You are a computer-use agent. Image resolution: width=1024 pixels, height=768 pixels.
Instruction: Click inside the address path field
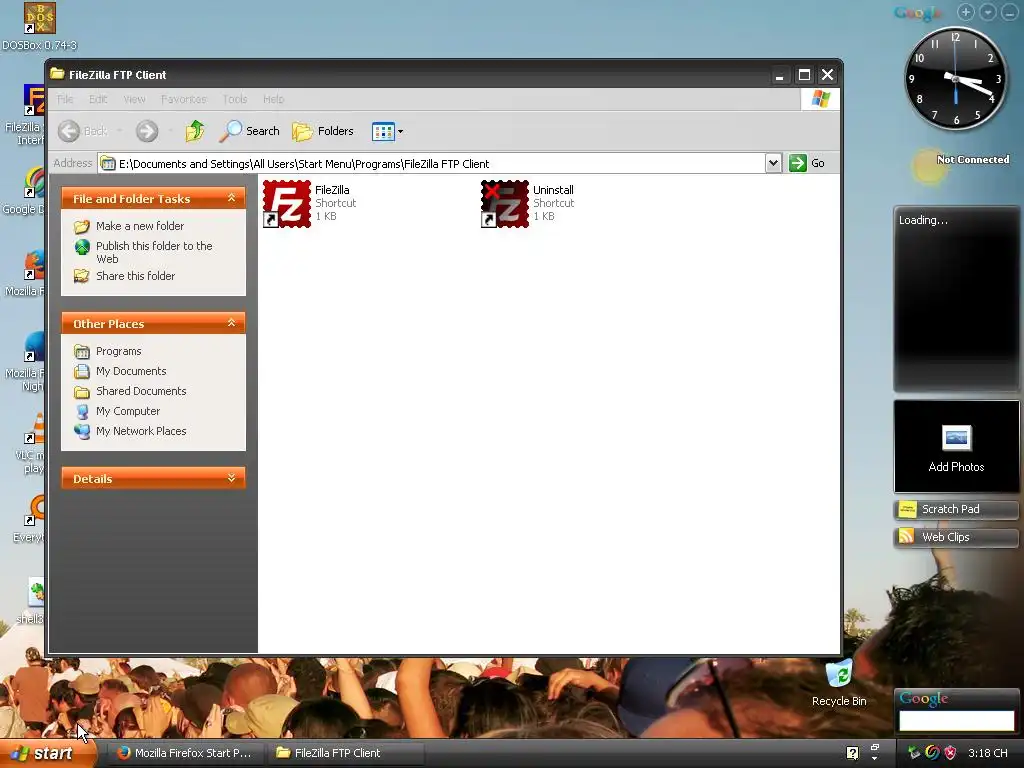431,163
